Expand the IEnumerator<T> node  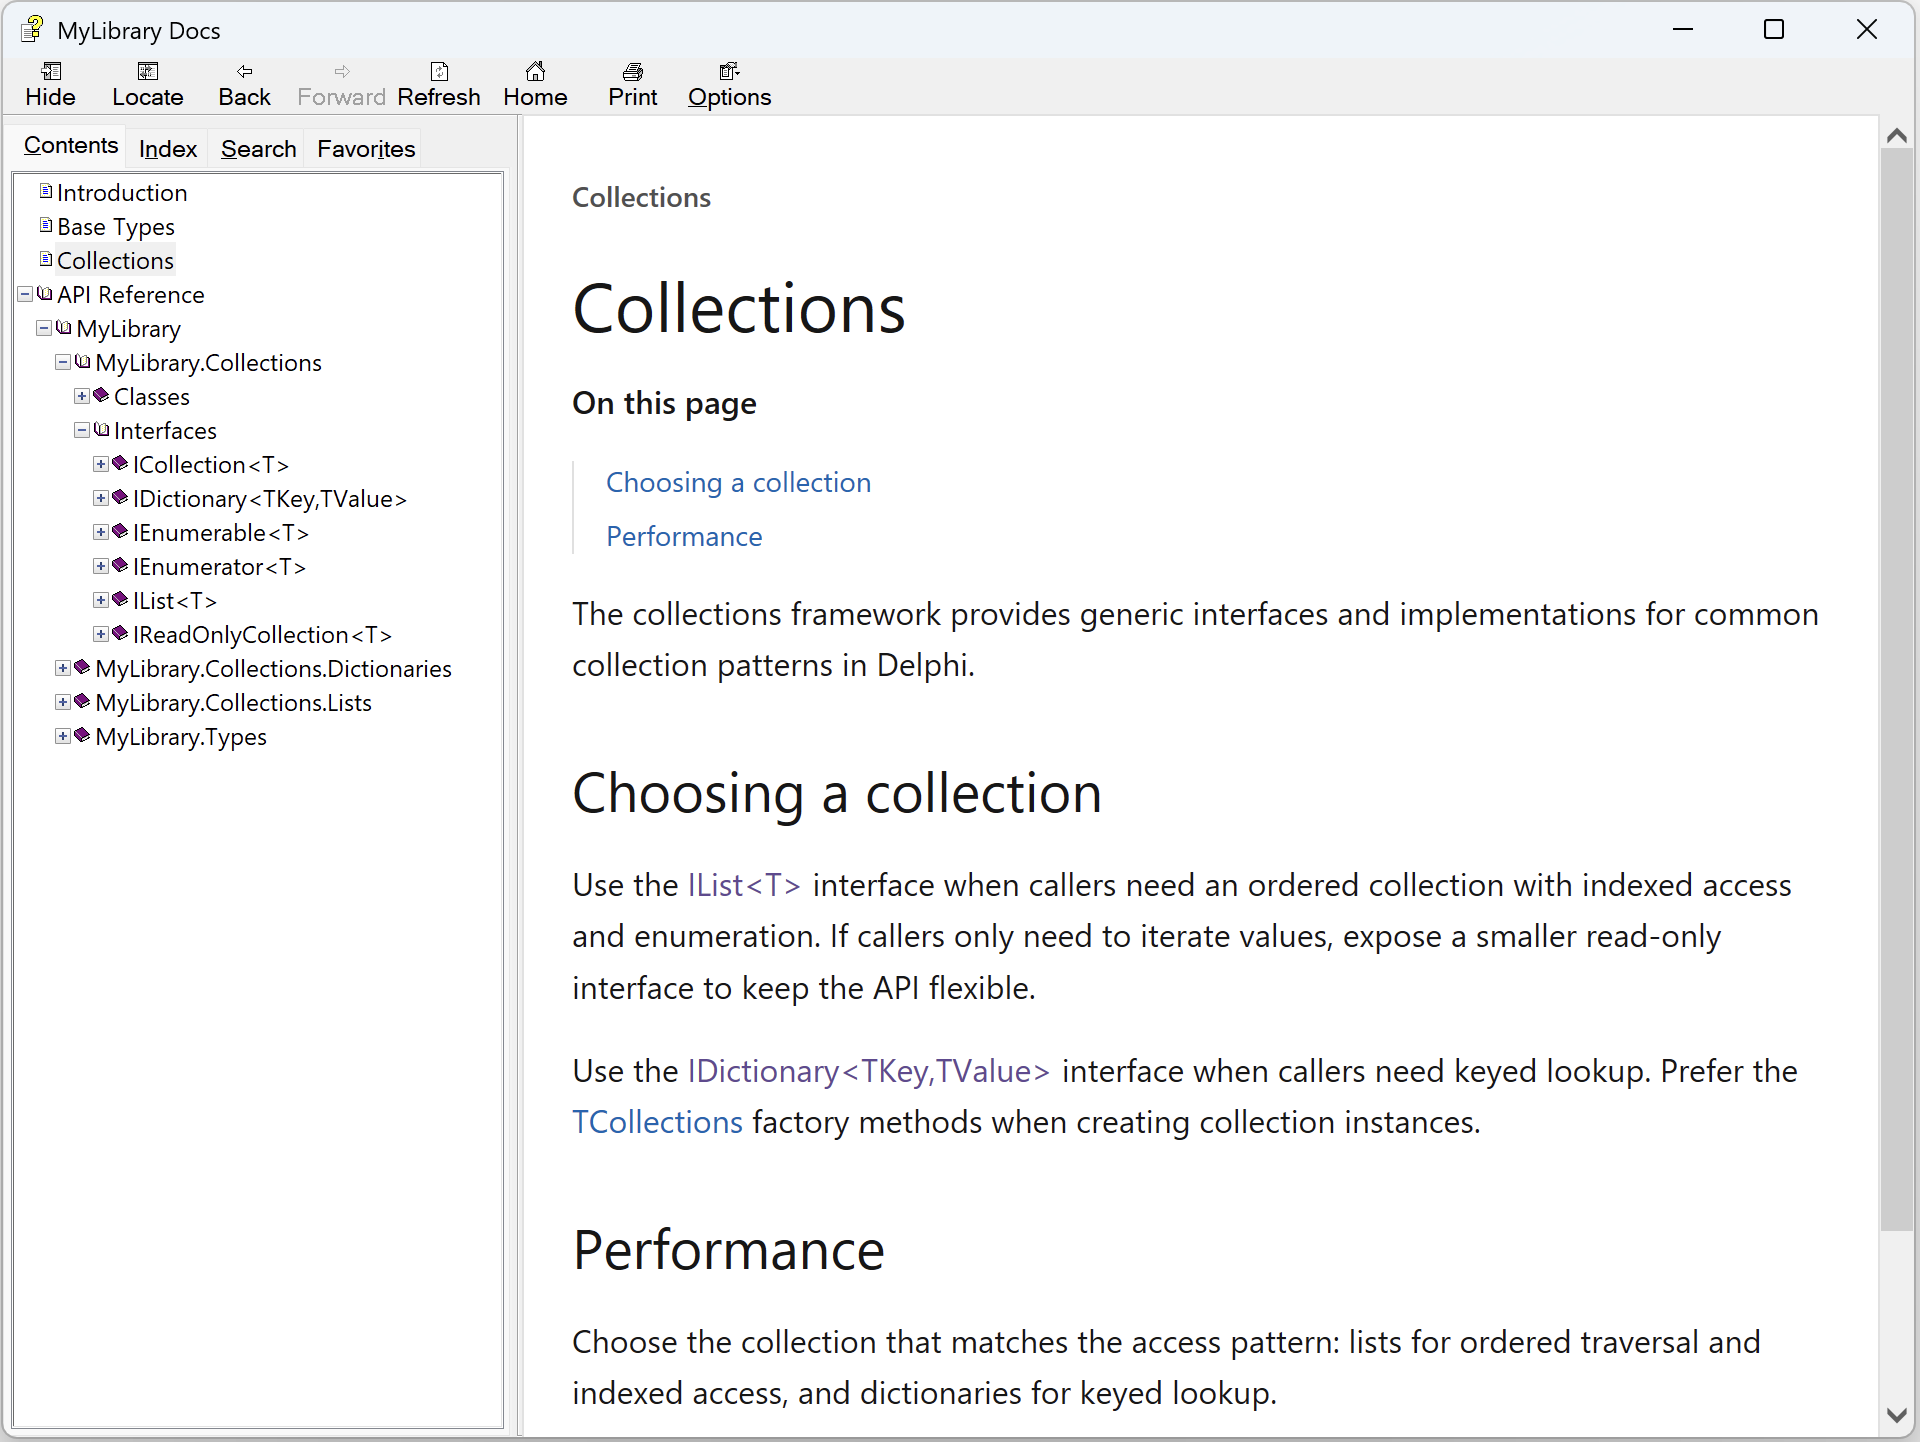pyautogui.click(x=101, y=566)
